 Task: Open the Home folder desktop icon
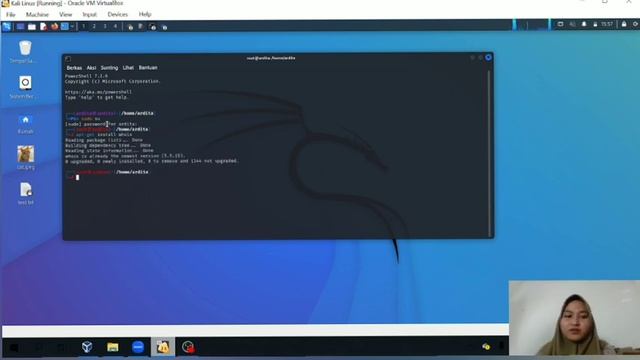click(x=25, y=123)
